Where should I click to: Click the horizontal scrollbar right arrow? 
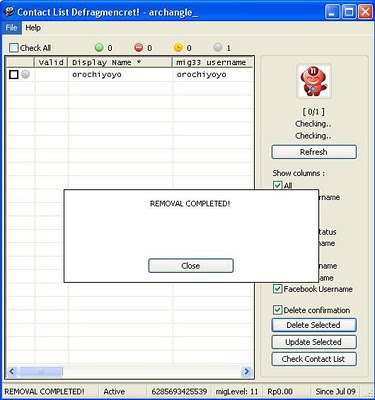click(x=247, y=371)
